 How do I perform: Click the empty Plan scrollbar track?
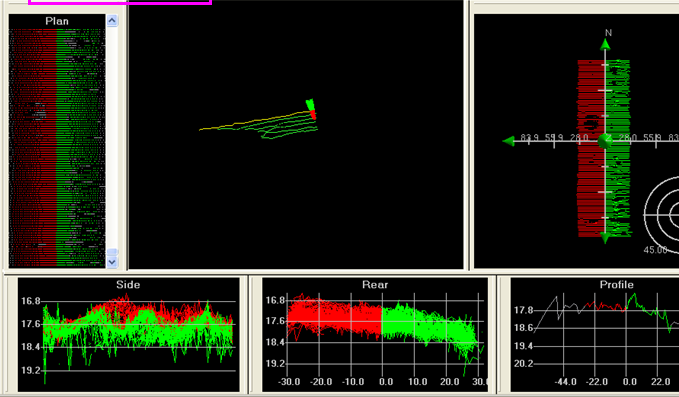(112, 137)
